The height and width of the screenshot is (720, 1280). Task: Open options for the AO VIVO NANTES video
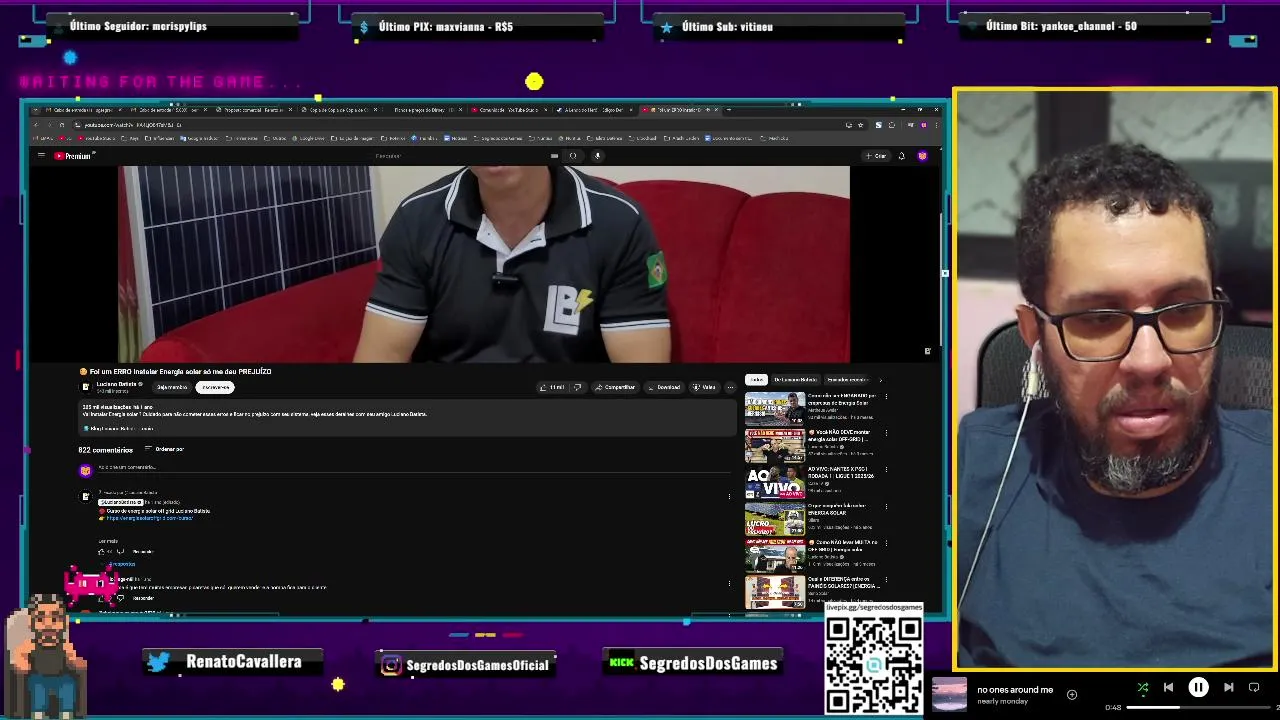pyautogui.click(x=886, y=470)
